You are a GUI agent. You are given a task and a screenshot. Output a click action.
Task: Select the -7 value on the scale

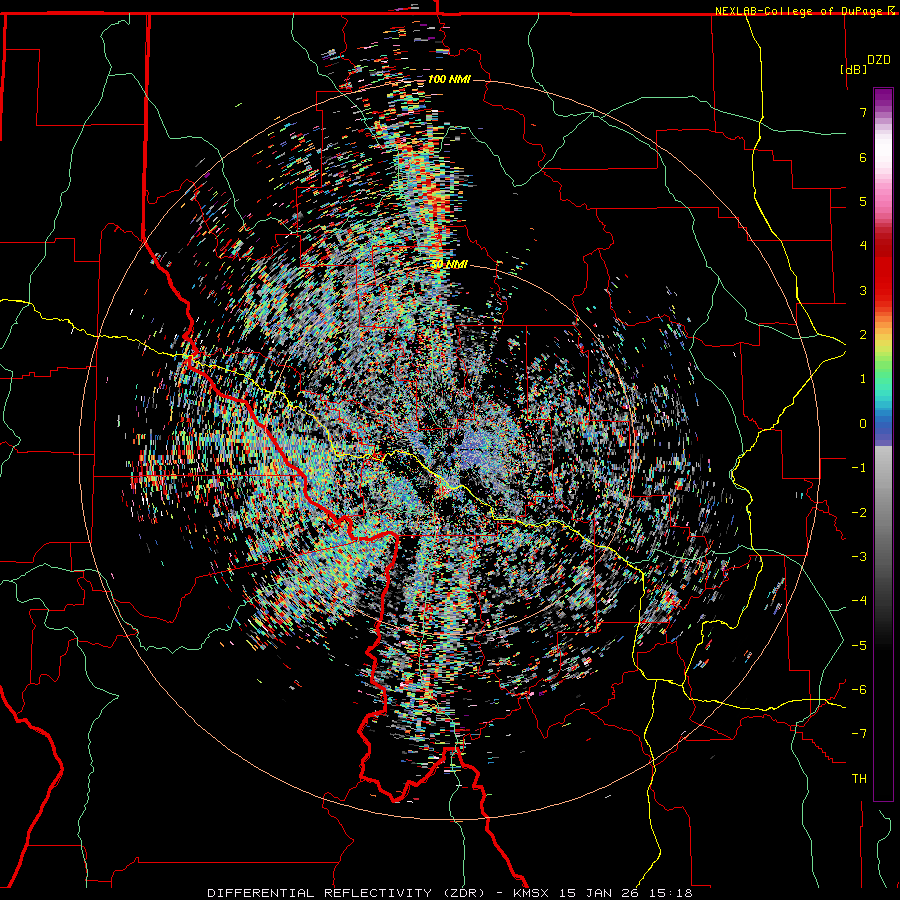[x=859, y=734]
